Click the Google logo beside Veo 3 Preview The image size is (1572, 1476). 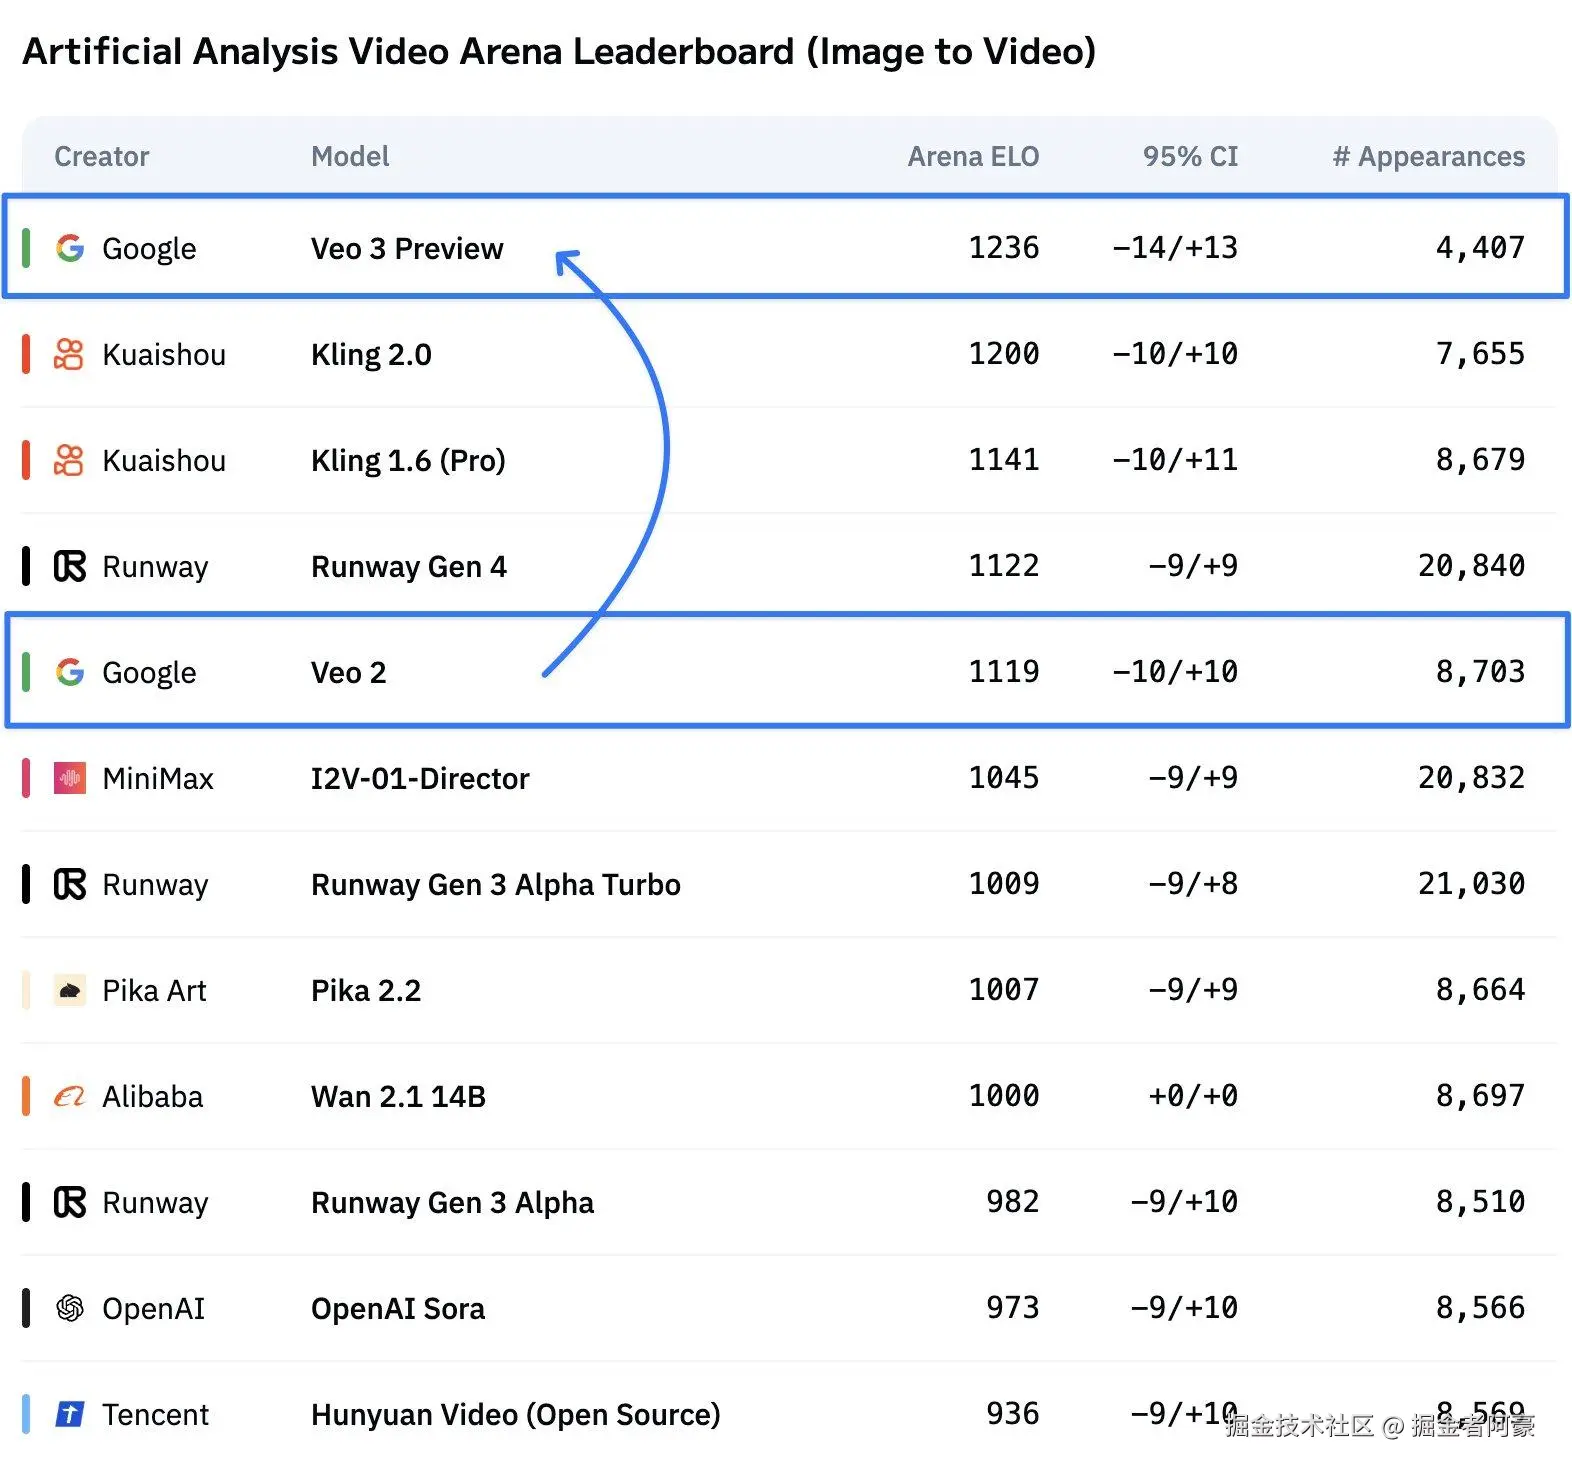point(70,248)
